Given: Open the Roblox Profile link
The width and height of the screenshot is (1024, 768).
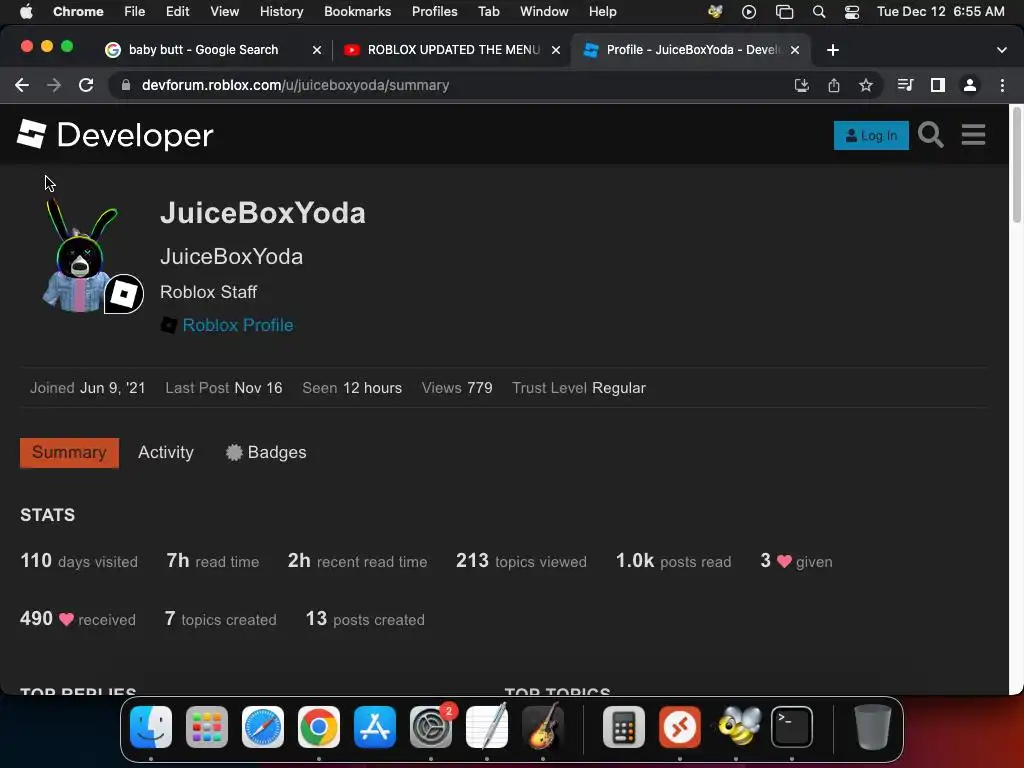Looking at the screenshot, I should point(238,325).
